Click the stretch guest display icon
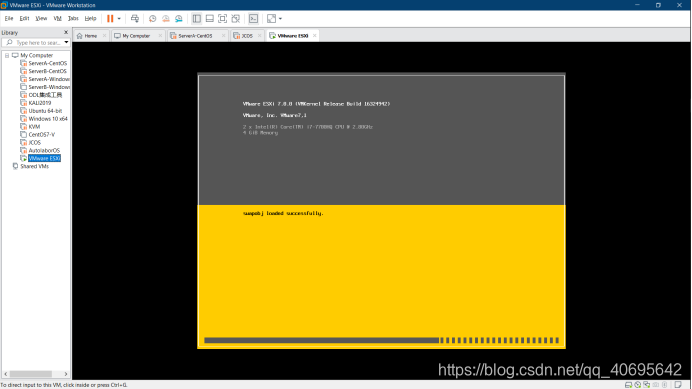The height and width of the screenshot is (389, 692). point(271,19)
